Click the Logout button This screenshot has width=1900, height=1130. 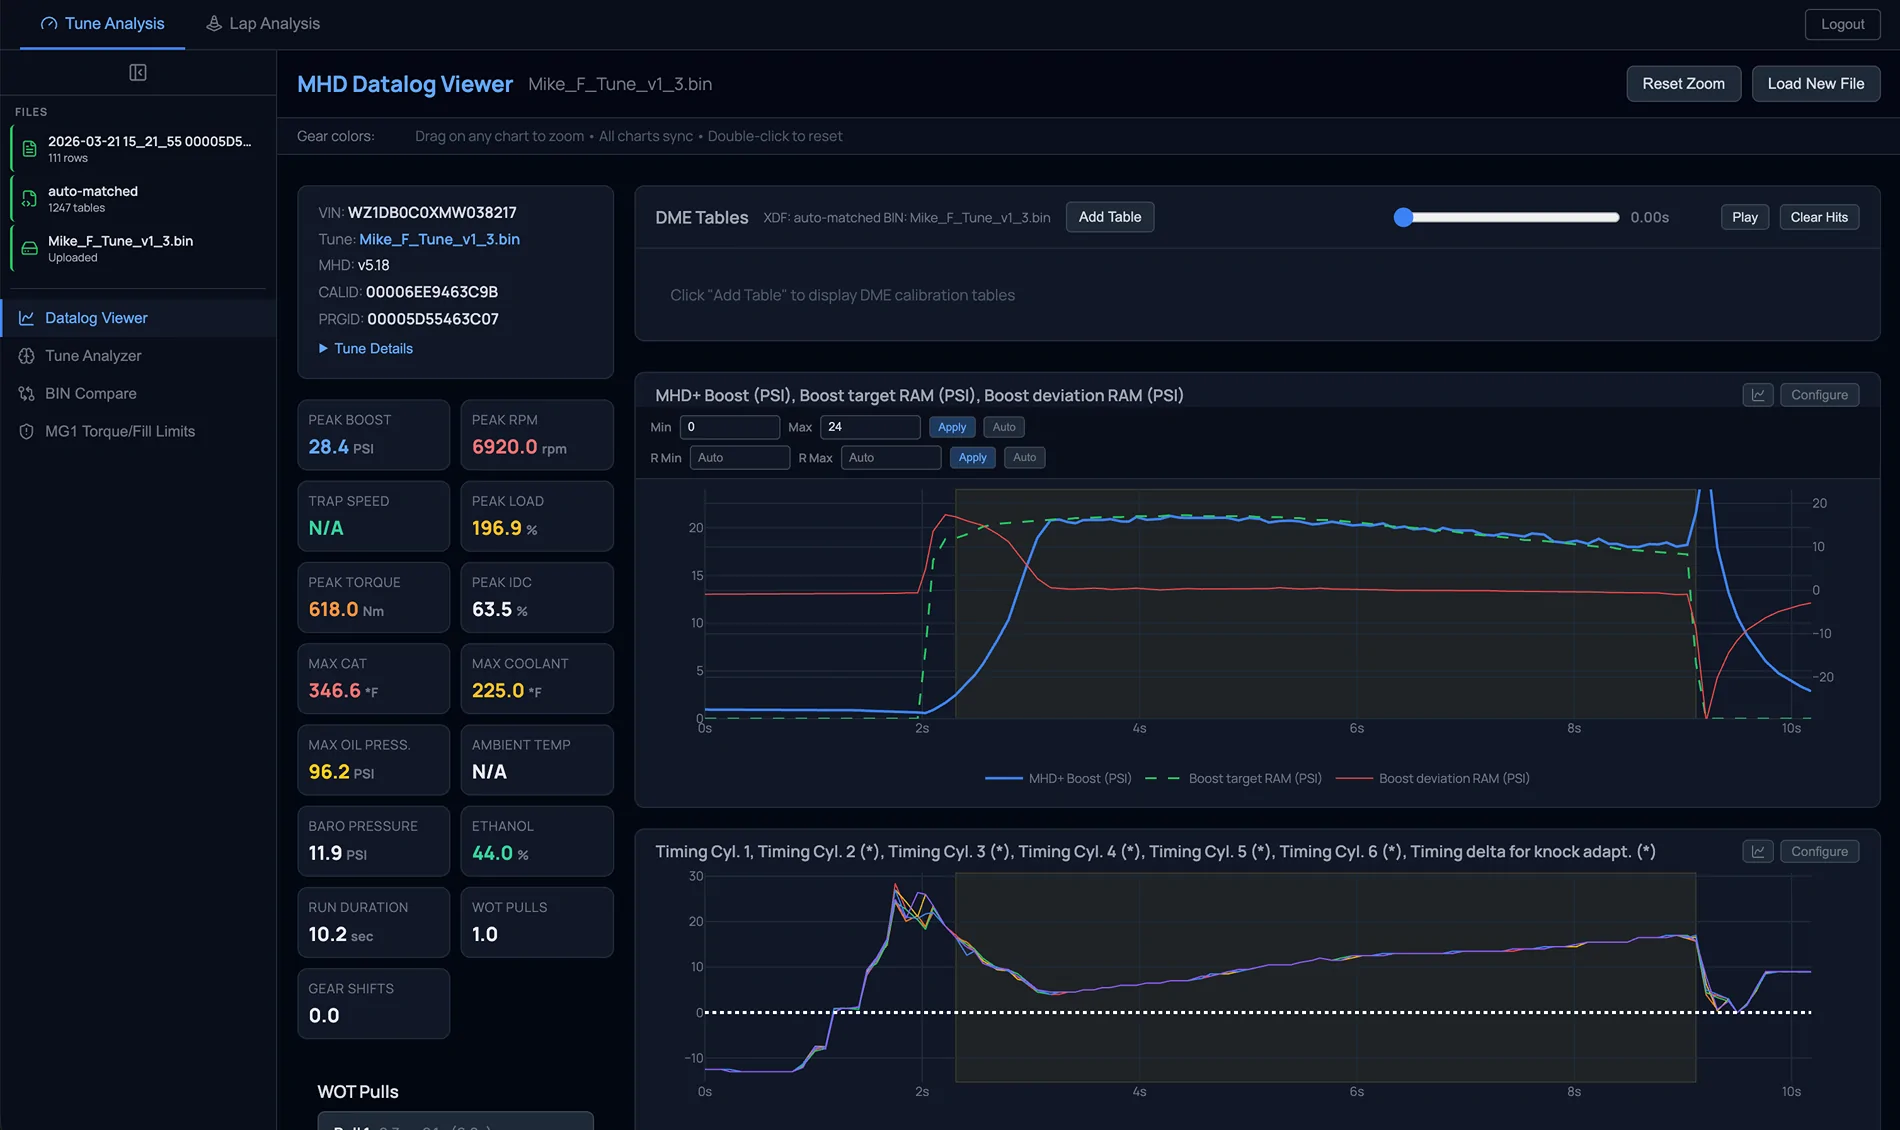pyautogui.click(x=1842, y=24)
